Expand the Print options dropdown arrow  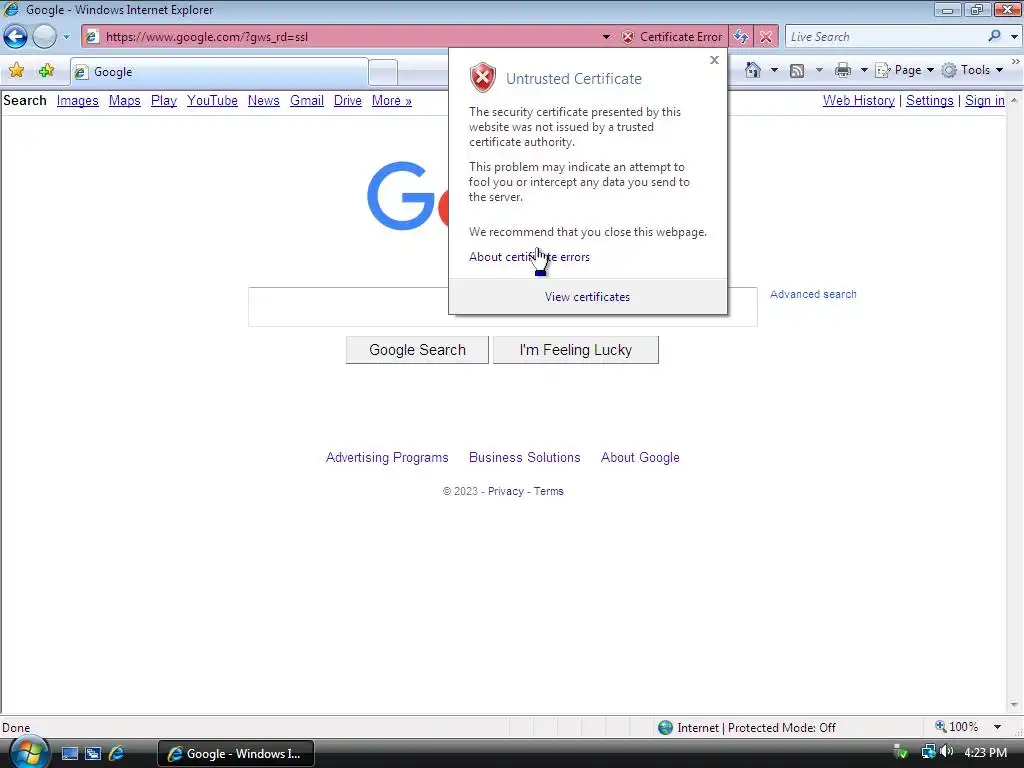863,70
